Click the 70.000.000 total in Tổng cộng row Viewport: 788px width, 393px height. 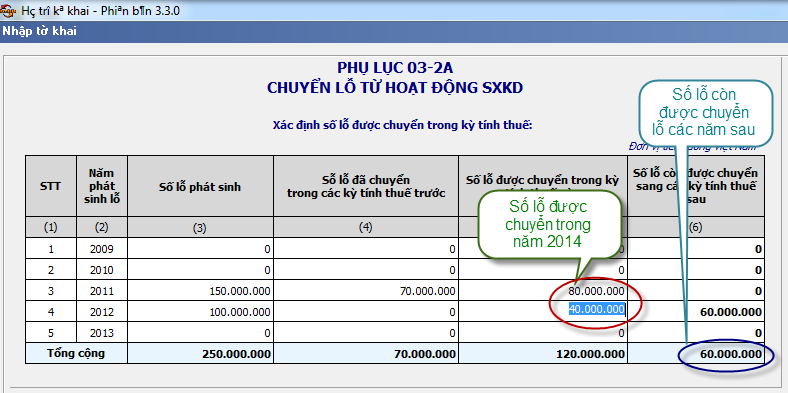pos(366,353)
